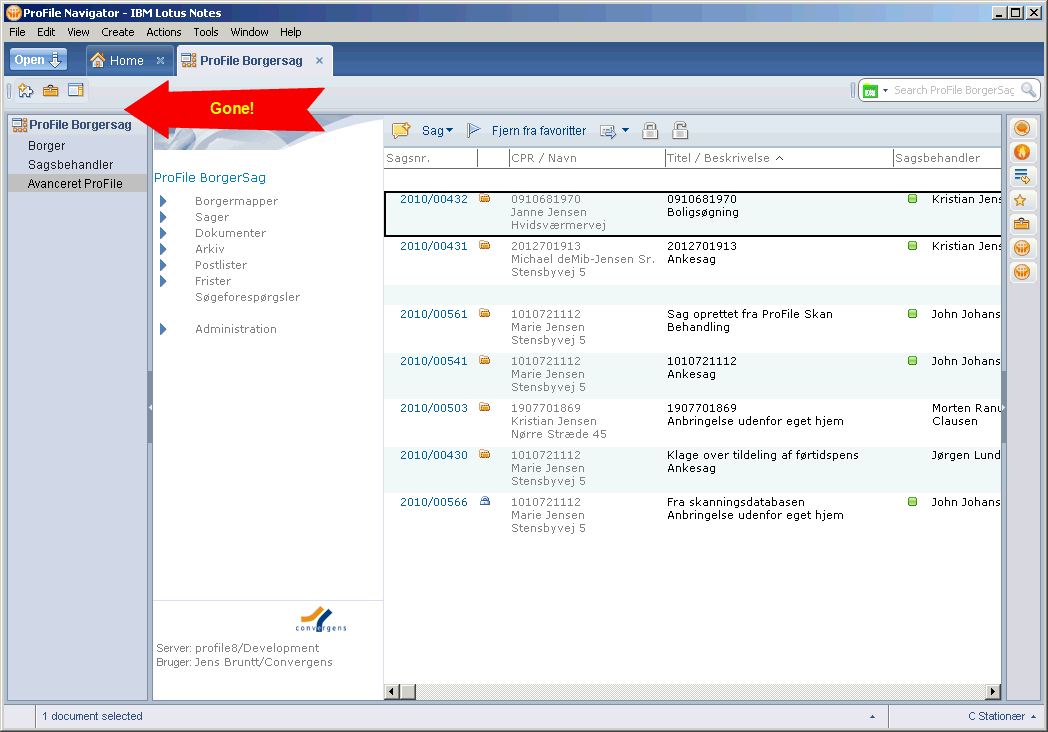Click the green status square for case 2010/00432
Viewport: 1048px width, 732px height.
point(912,199)
